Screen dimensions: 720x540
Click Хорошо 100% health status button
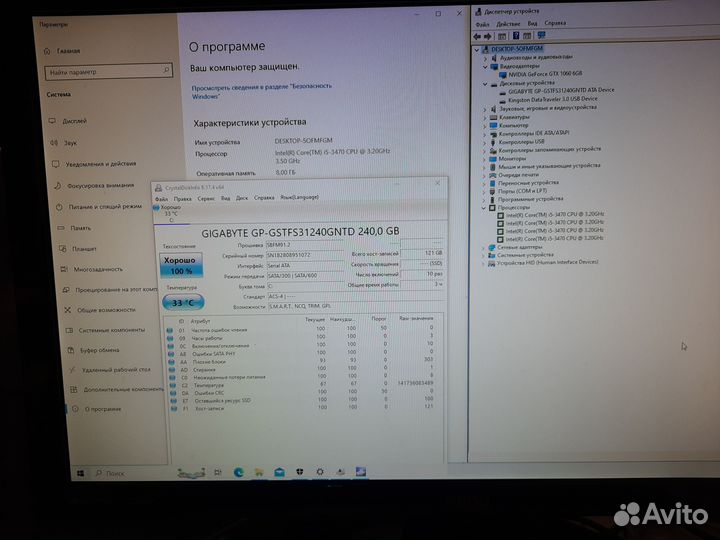coord(181,265)
